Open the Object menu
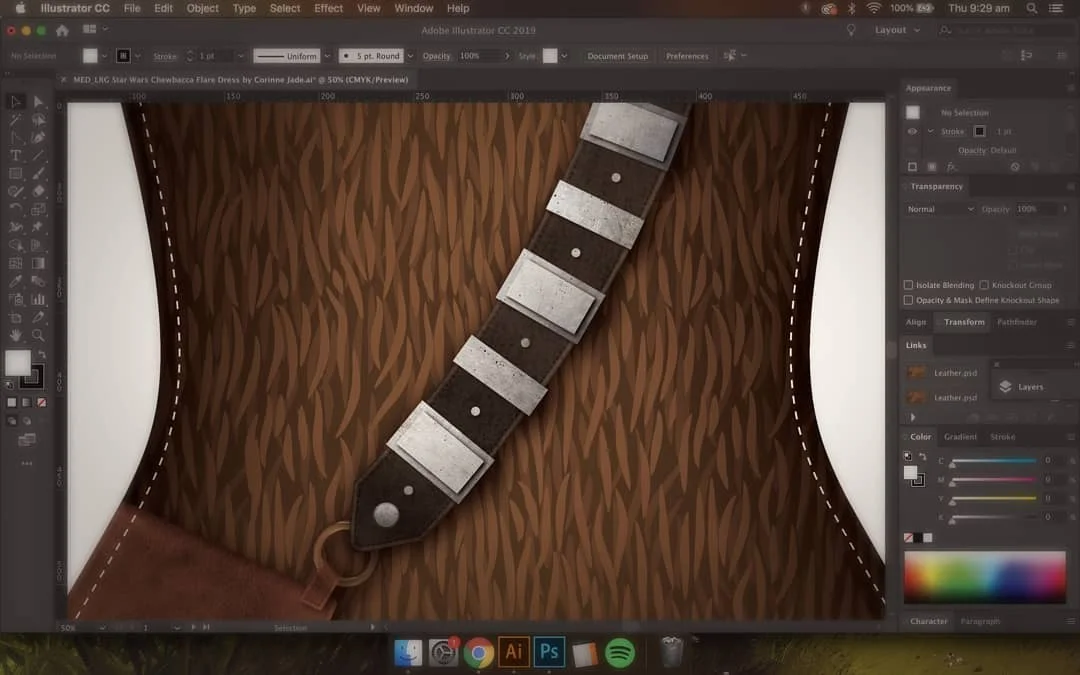 tap(202, 8)
